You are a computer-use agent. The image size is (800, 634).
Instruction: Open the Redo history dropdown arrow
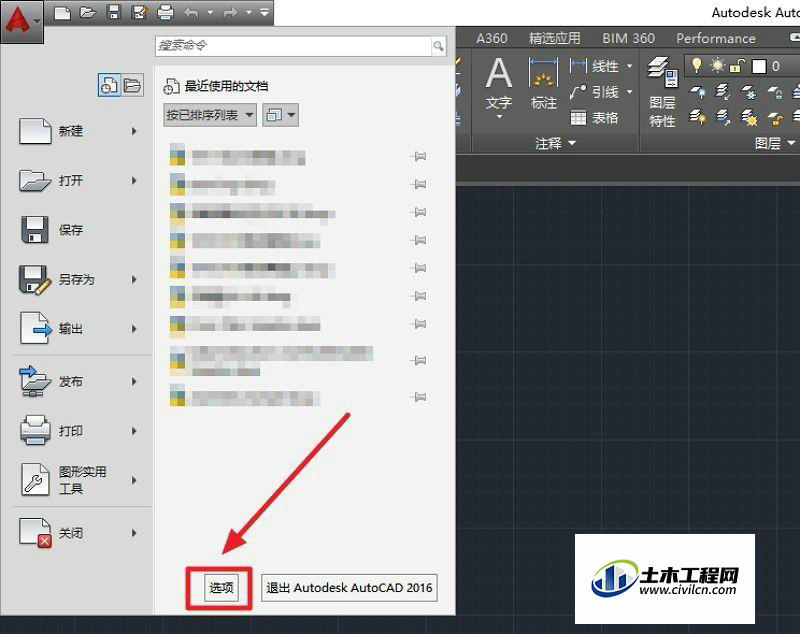tap(249, 13)
